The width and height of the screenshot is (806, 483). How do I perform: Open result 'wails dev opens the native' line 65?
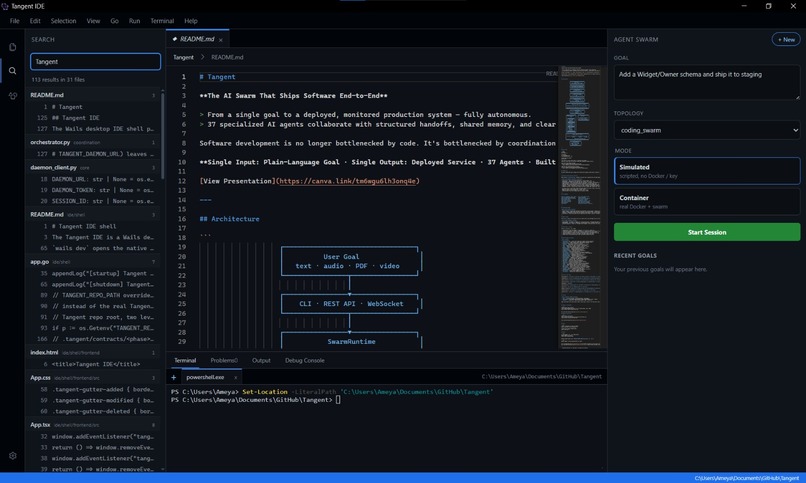(x=93, y=248)
